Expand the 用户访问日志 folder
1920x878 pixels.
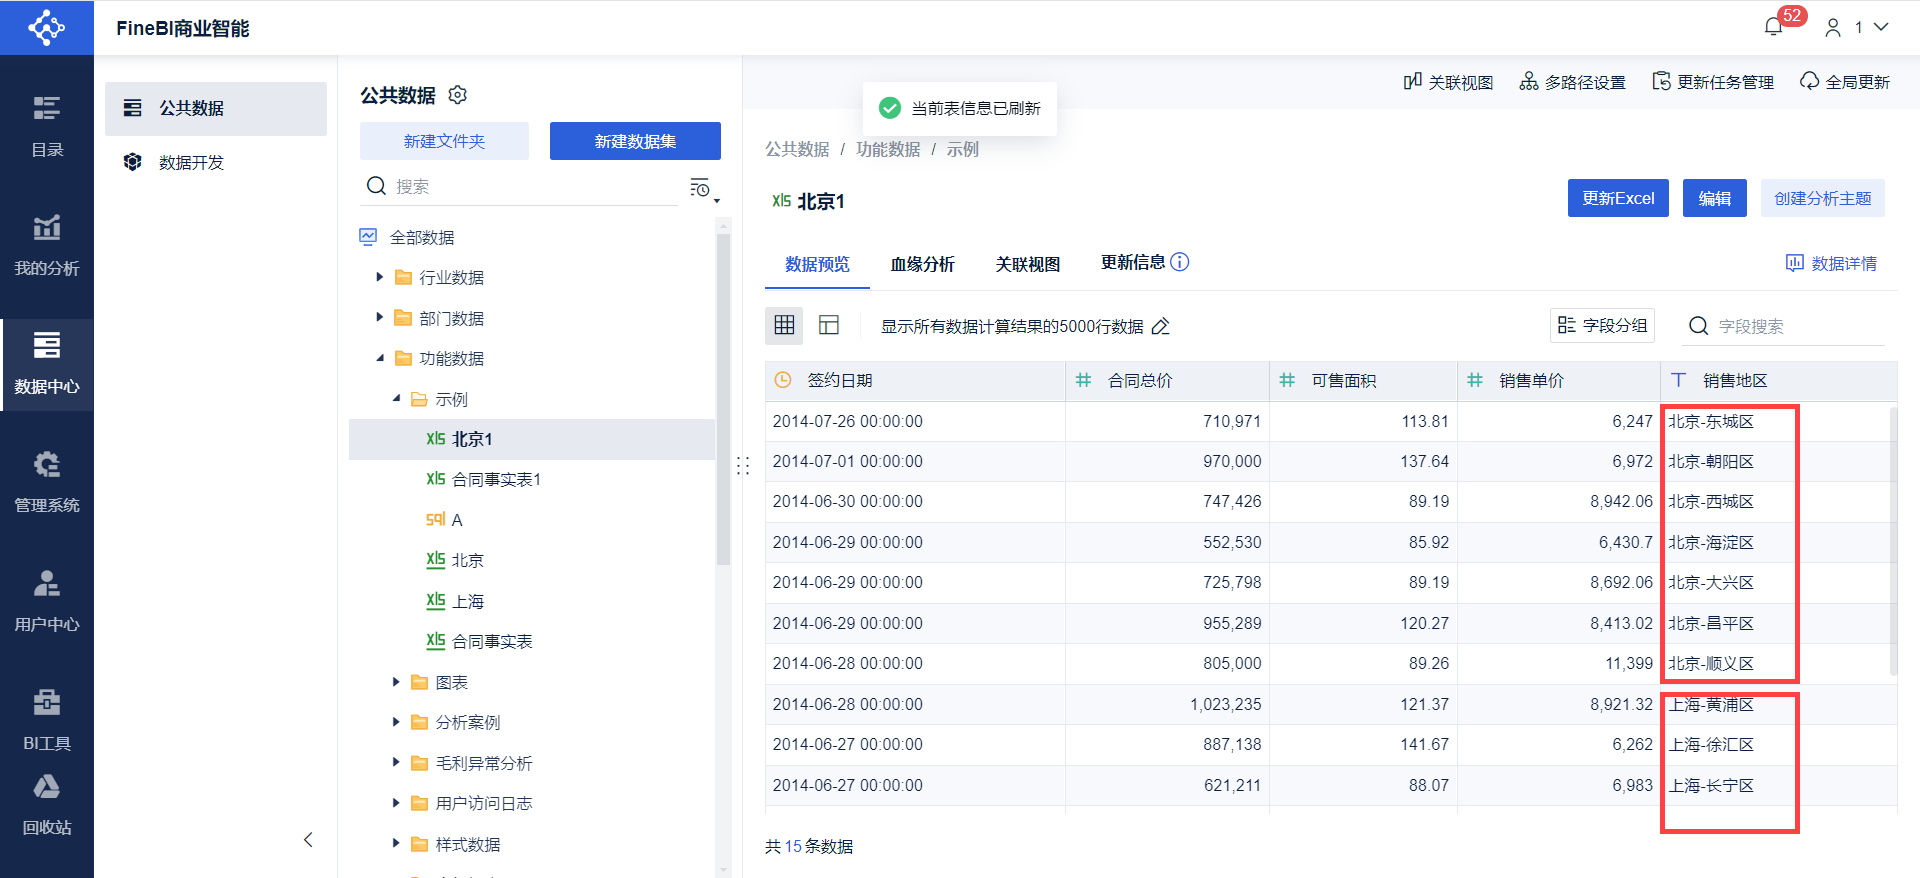click(396, 803)
